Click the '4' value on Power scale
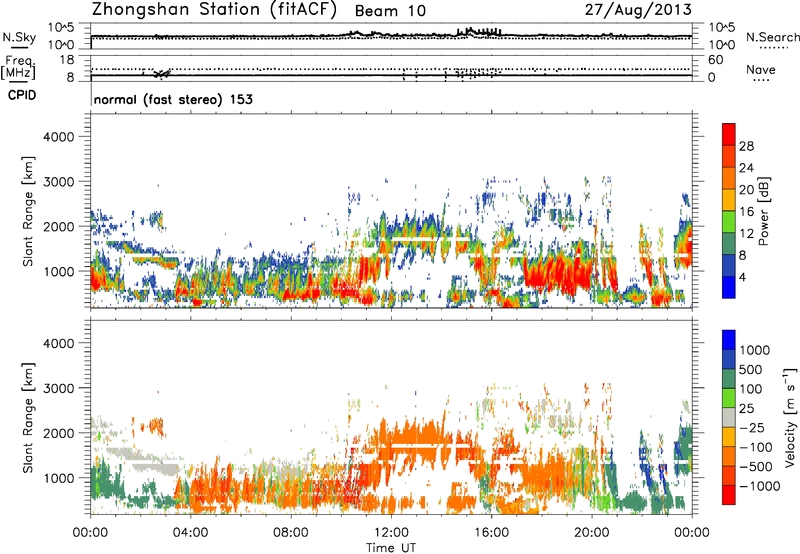 743,278
